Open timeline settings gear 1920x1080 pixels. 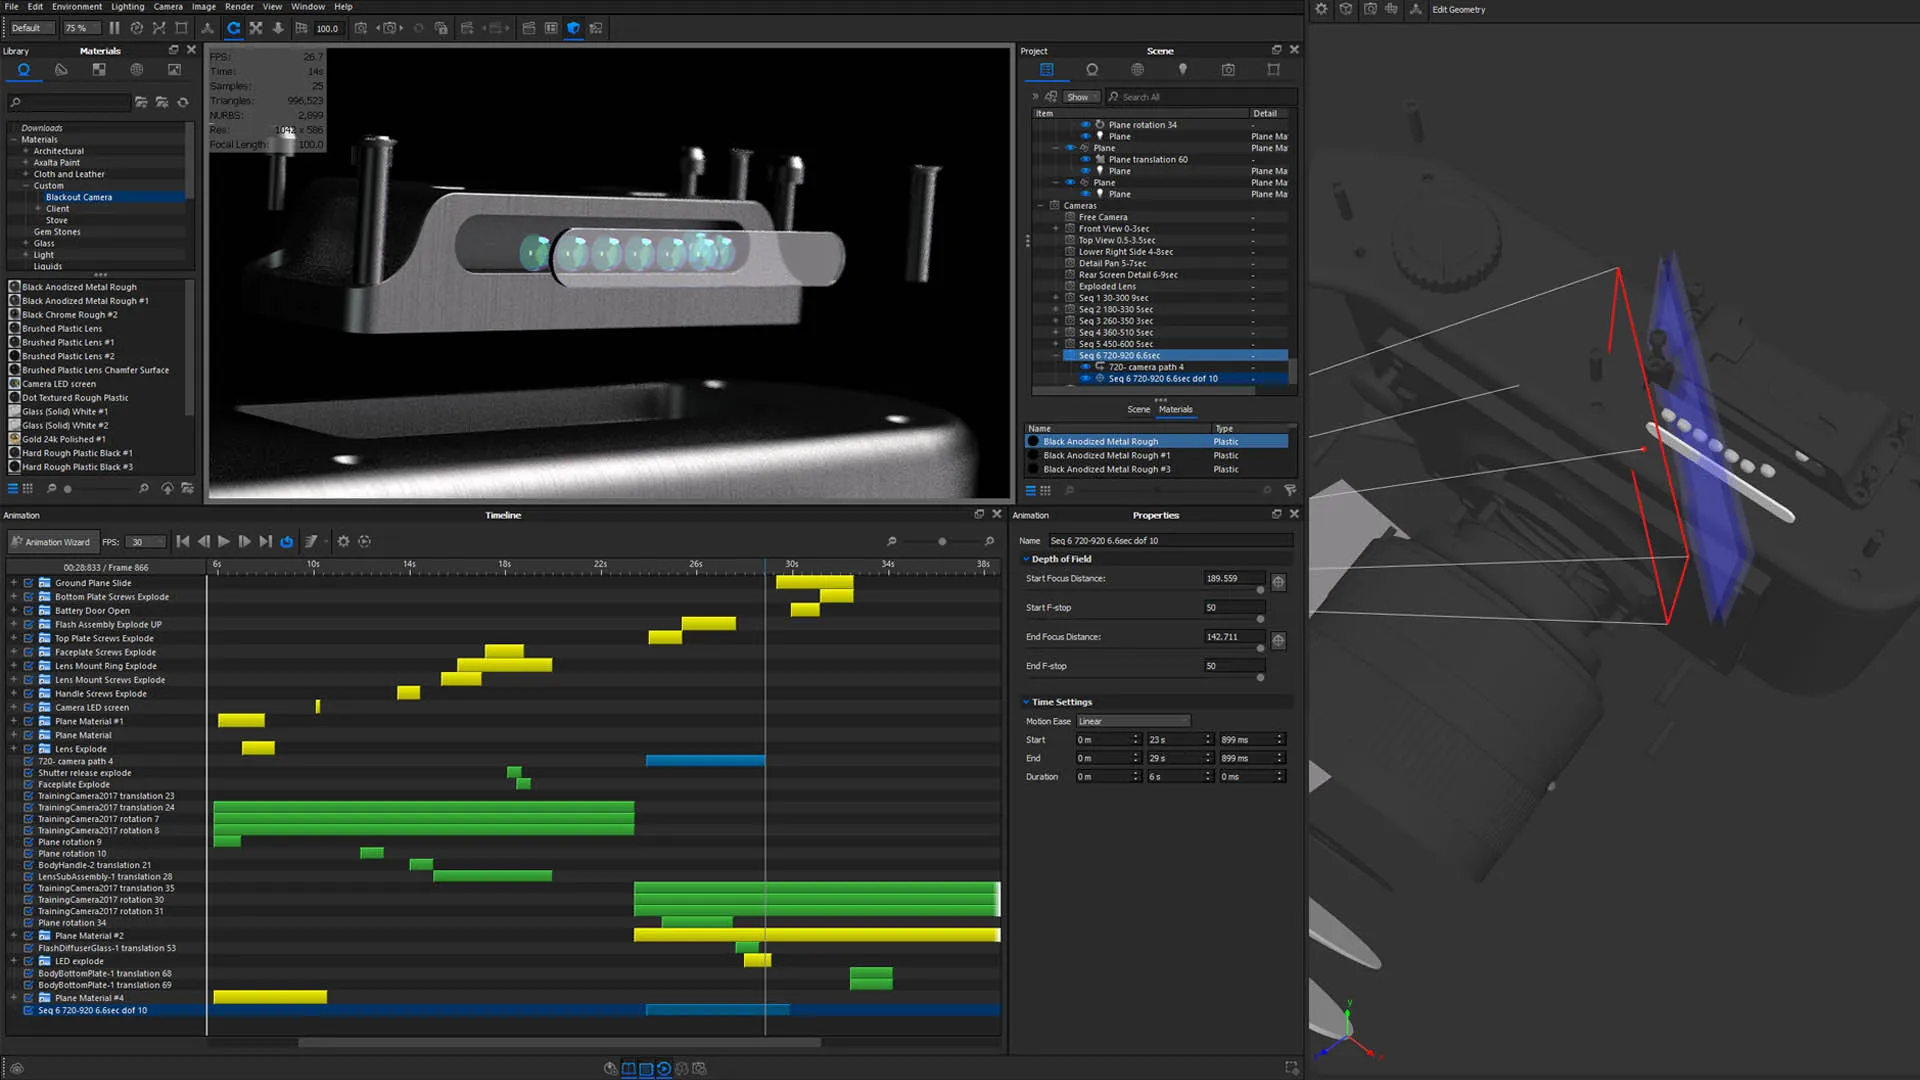pyautogui.click(x=343, y=542)
